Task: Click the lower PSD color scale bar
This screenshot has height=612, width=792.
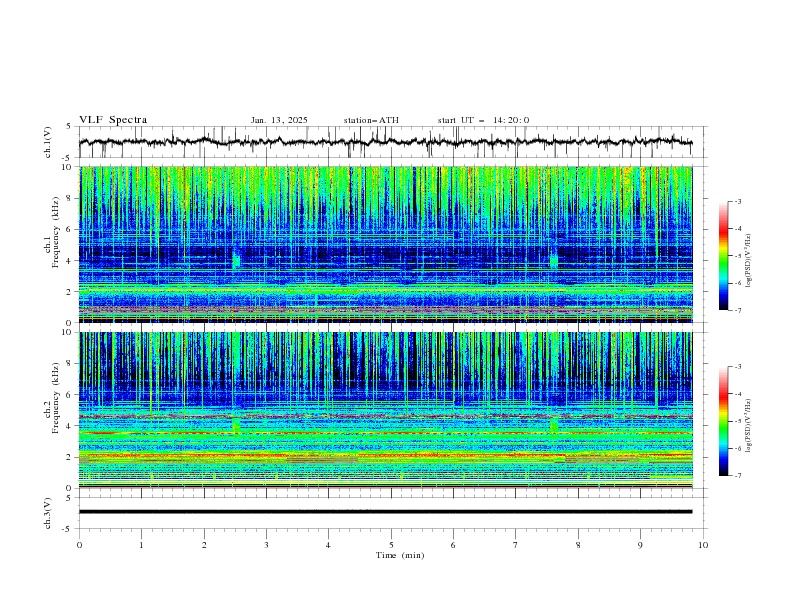Action: pyautogui.click(x=724, y=421)
